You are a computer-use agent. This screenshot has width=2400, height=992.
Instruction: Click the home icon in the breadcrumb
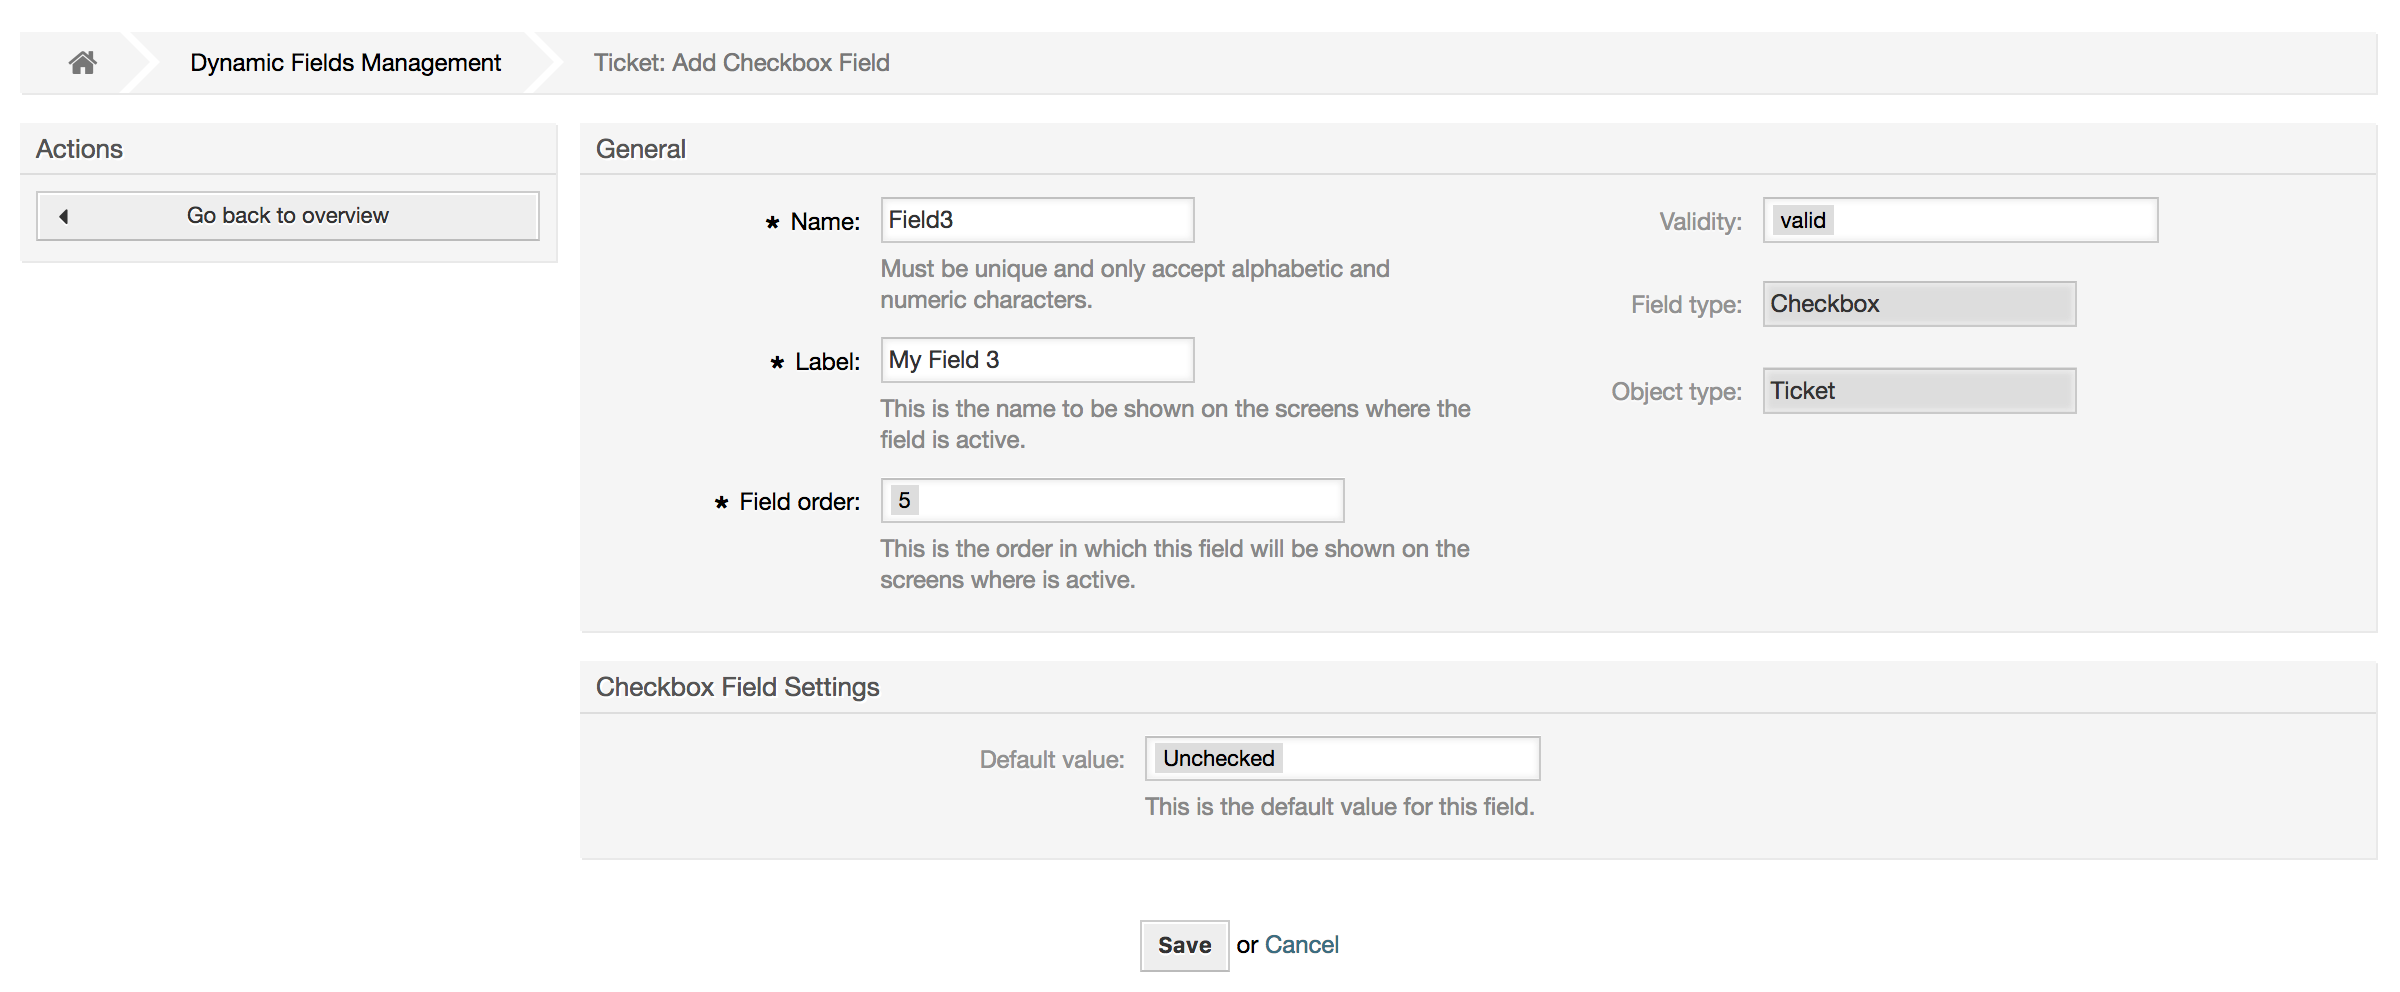point(82,62)
